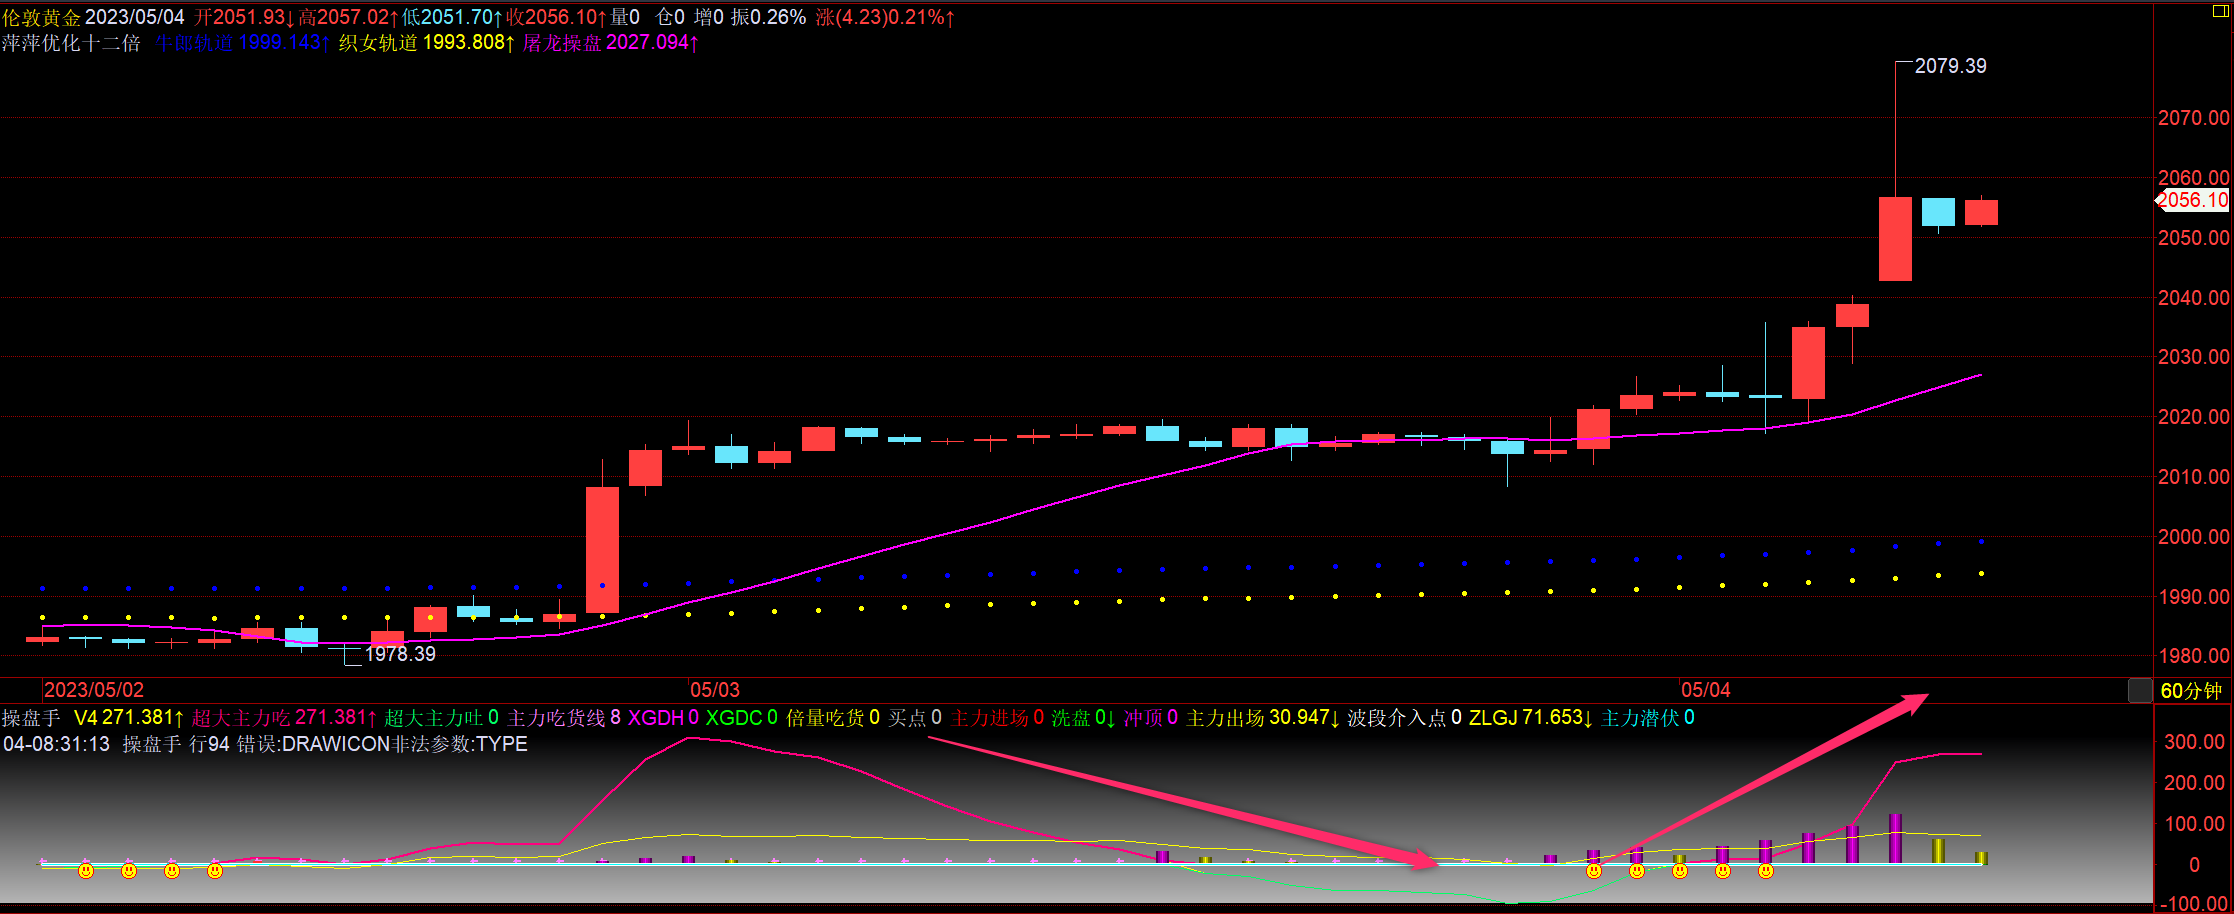This screenshot has height=914, width=2234.
Task: Toggle the gray square button beside 60分钟
Action: [2140, 690]
